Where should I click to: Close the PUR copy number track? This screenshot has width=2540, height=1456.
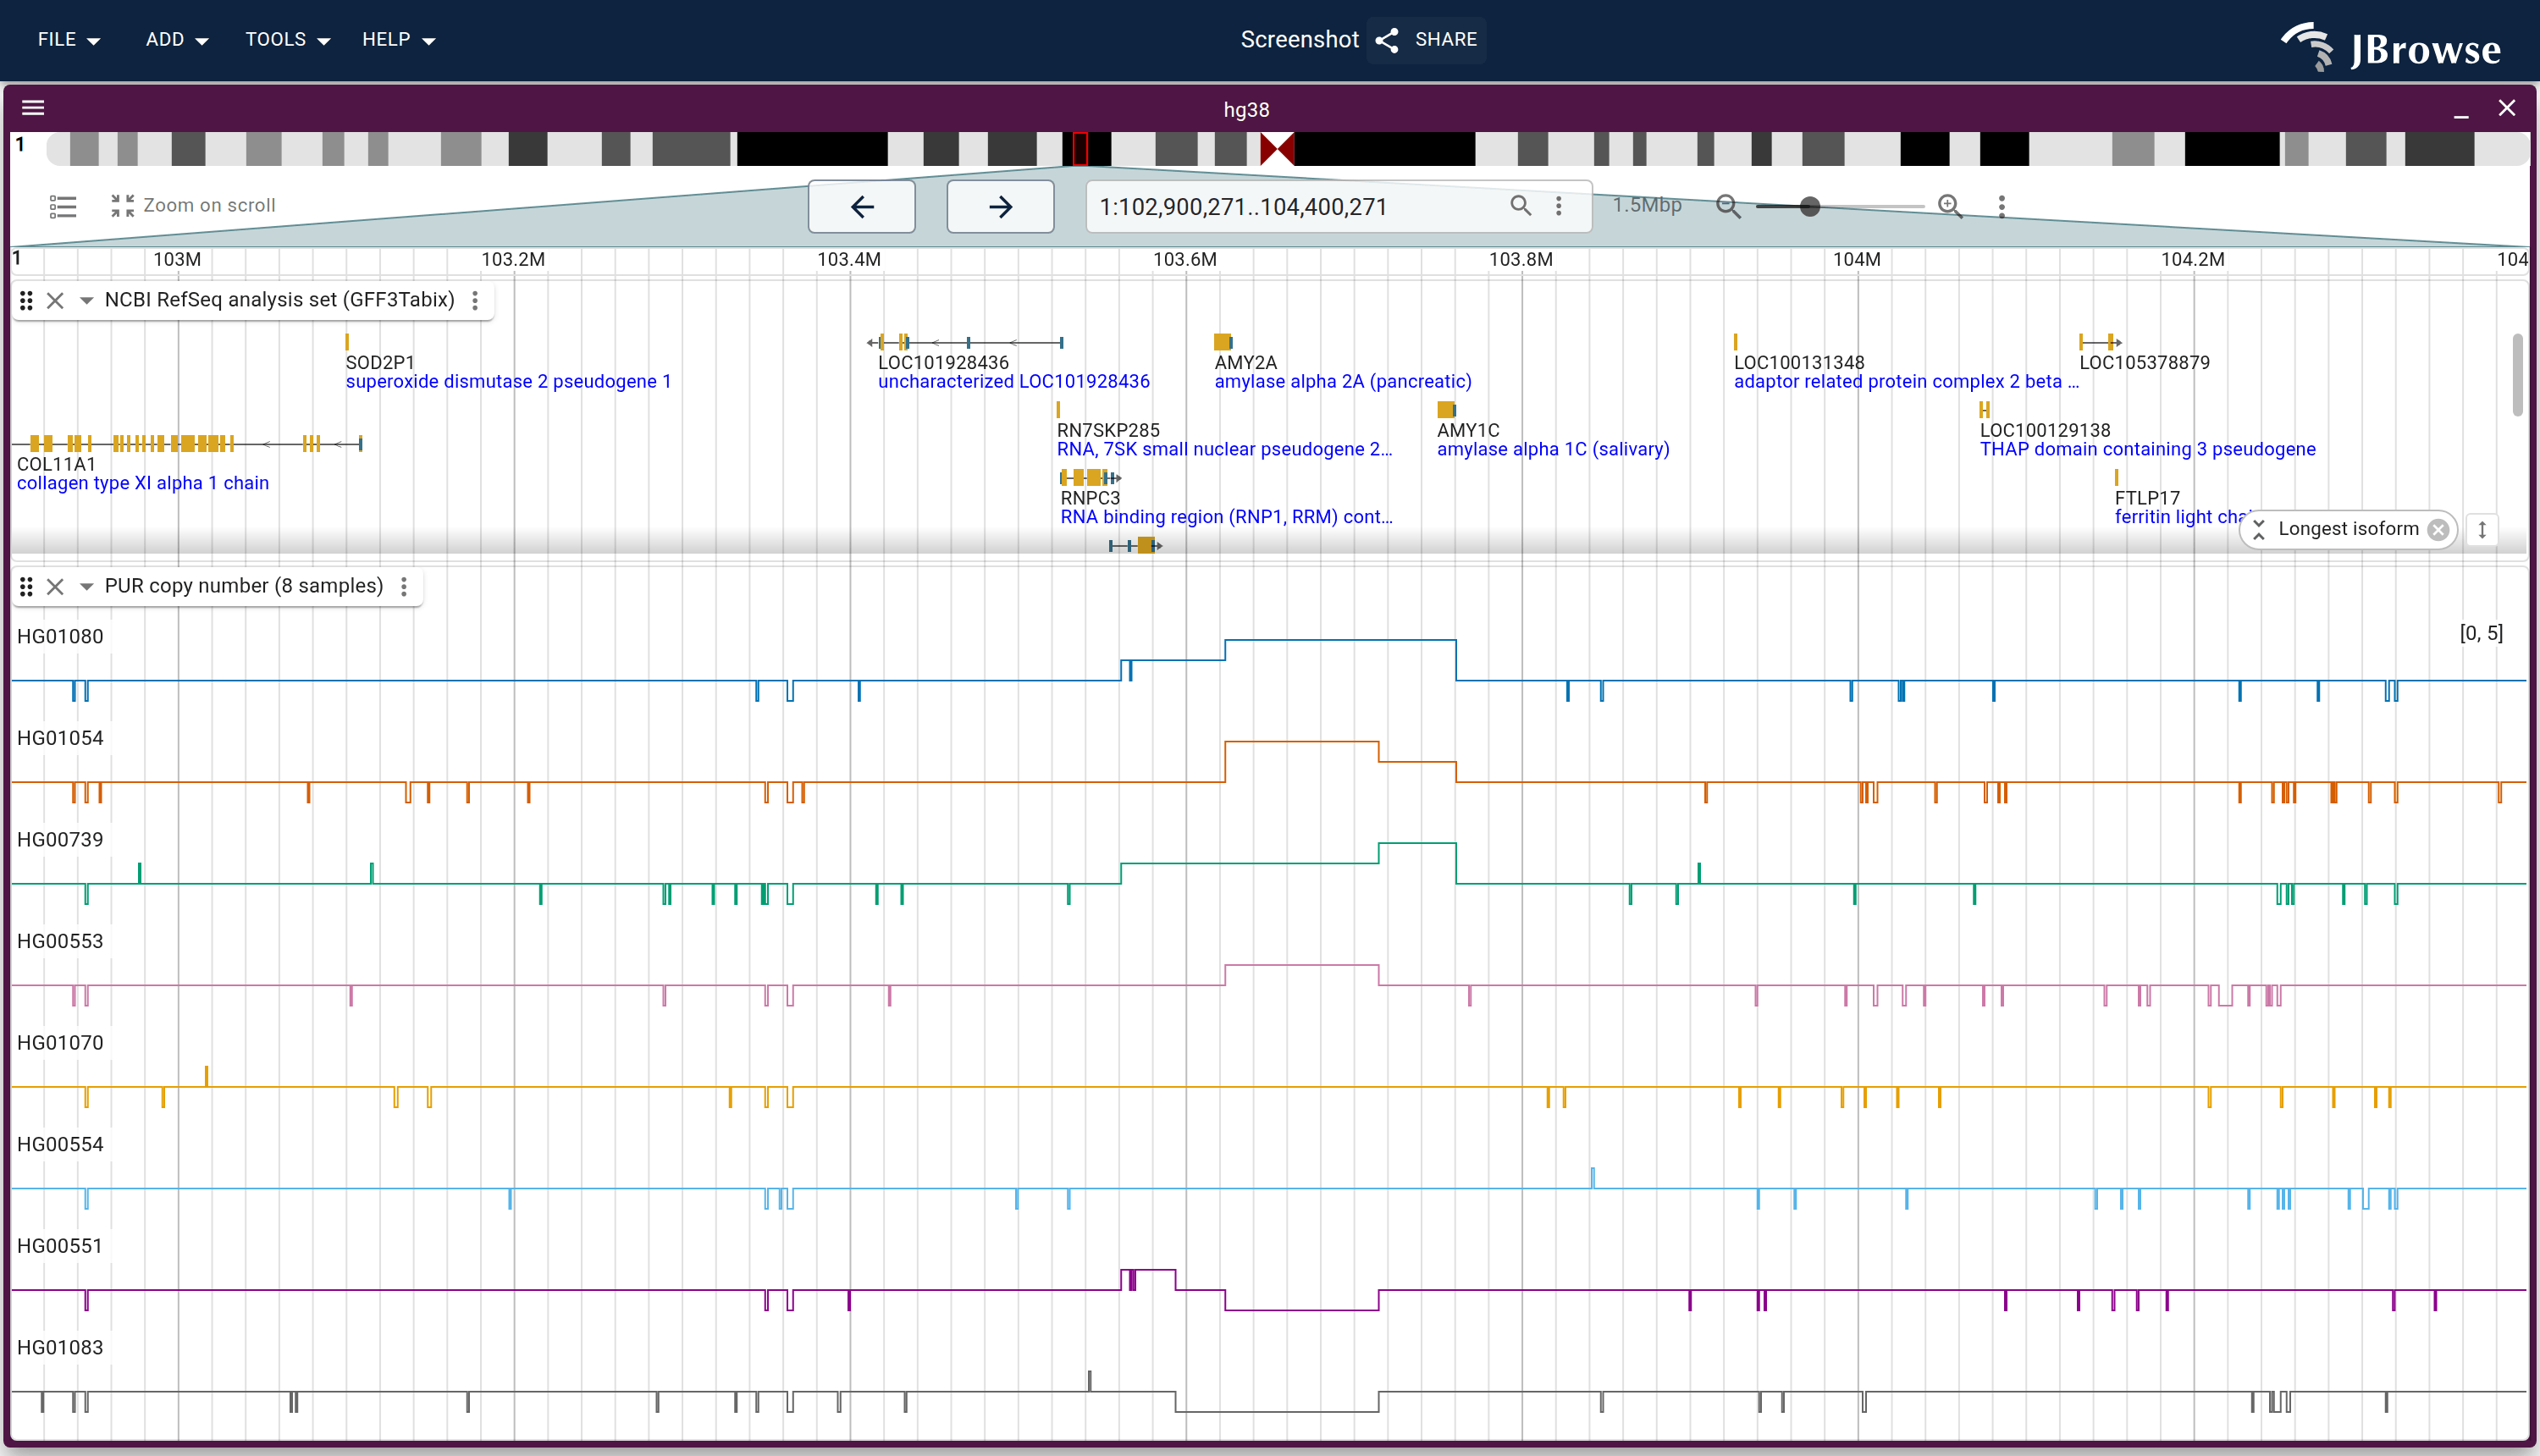click(x=56, y=586)
